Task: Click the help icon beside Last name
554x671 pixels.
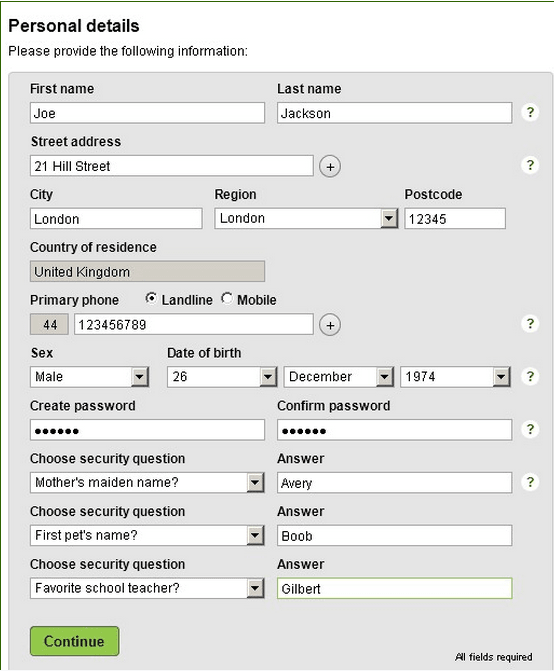Action: click(x=530, y=113)
